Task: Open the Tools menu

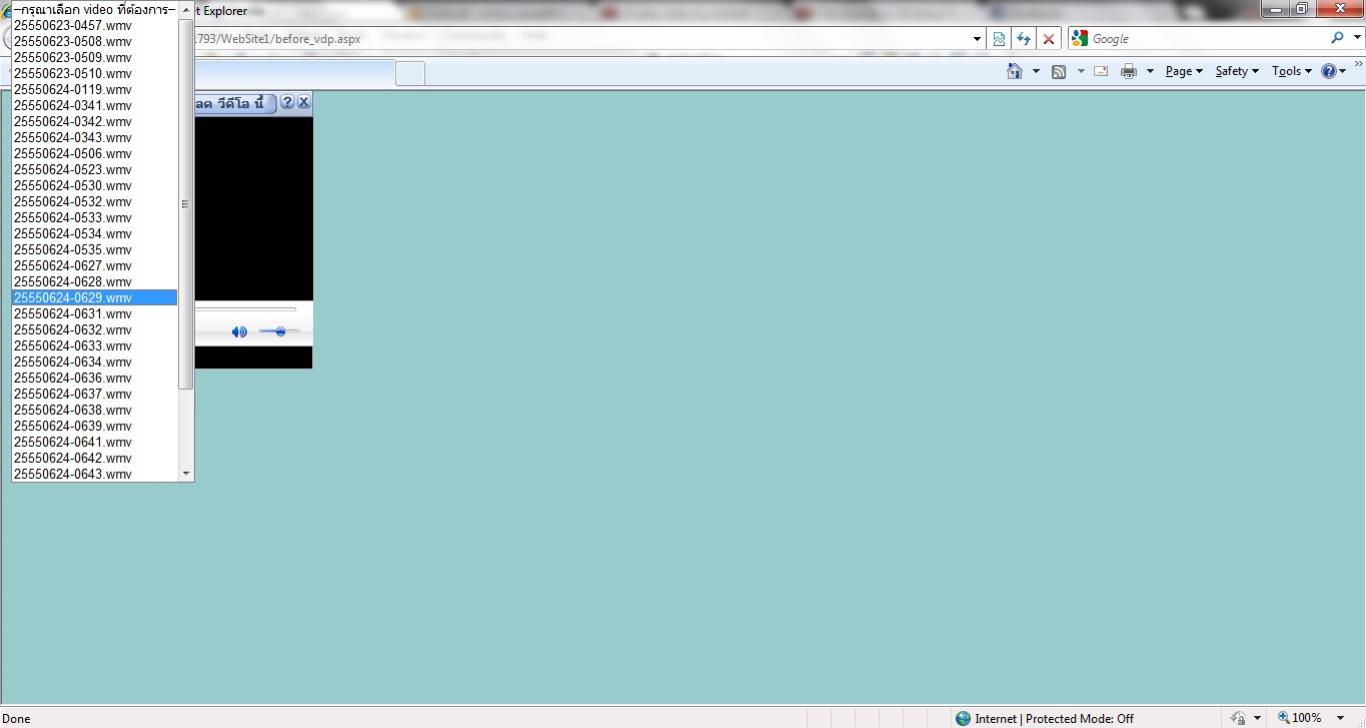Action: (x=1291, y=71)
